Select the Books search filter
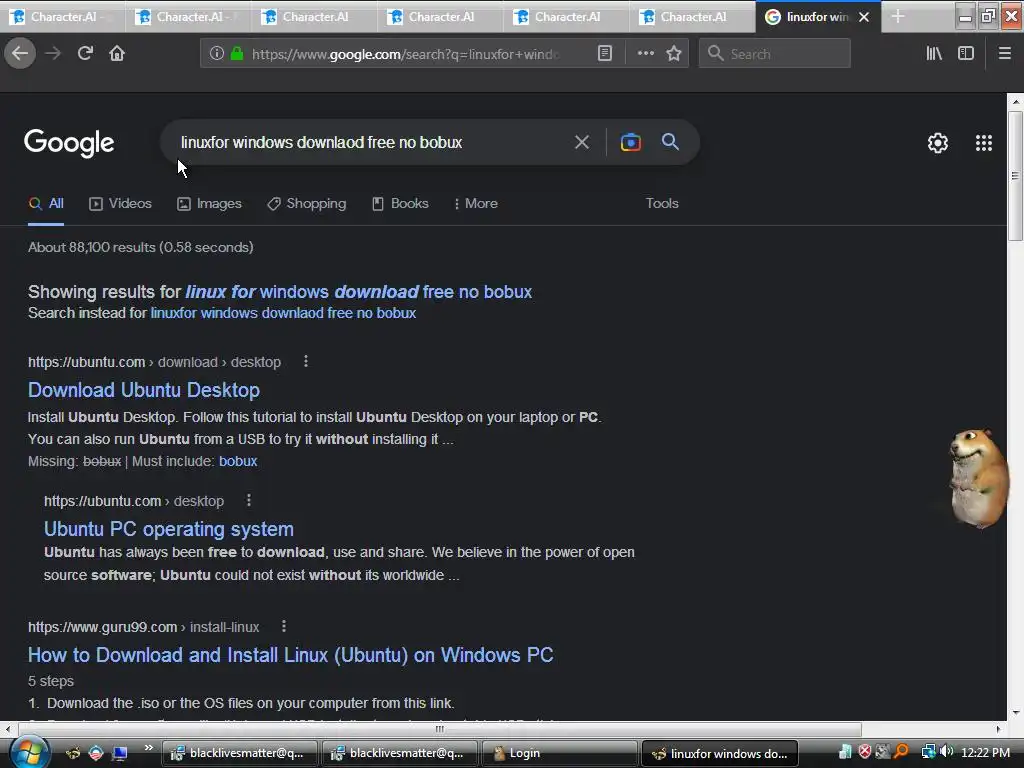This screenshot has width=1024, height=768. pyautogui.click(x=400, y=204)
